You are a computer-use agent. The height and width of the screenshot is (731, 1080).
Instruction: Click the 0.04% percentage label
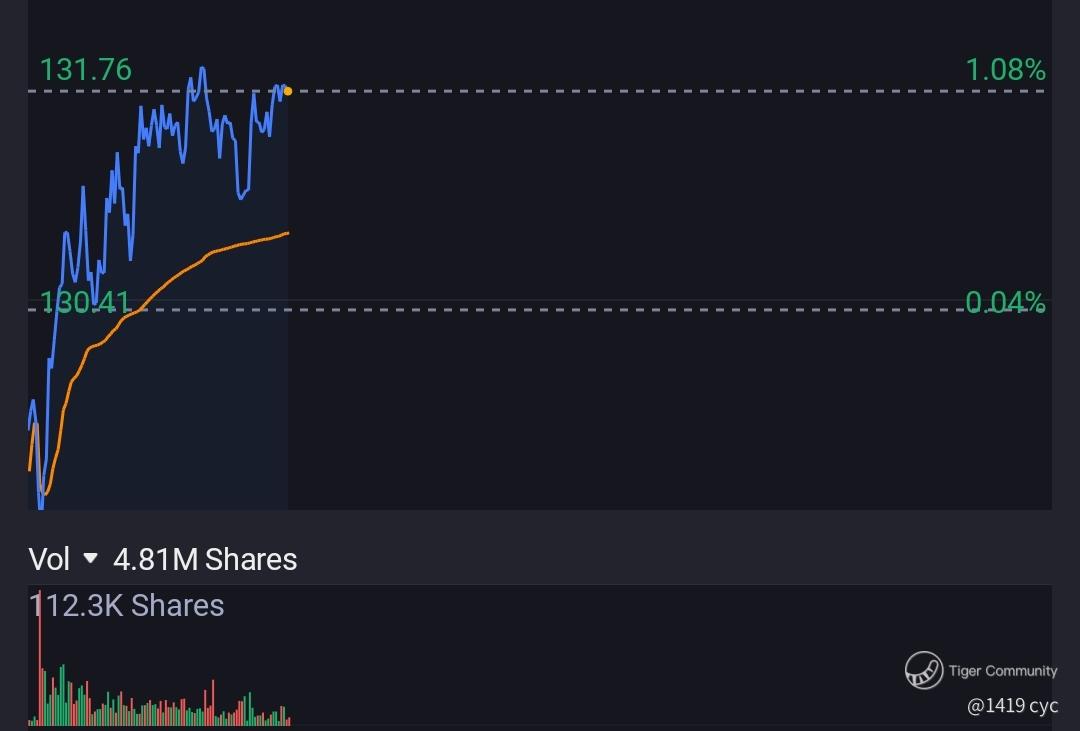[1006, 302]
